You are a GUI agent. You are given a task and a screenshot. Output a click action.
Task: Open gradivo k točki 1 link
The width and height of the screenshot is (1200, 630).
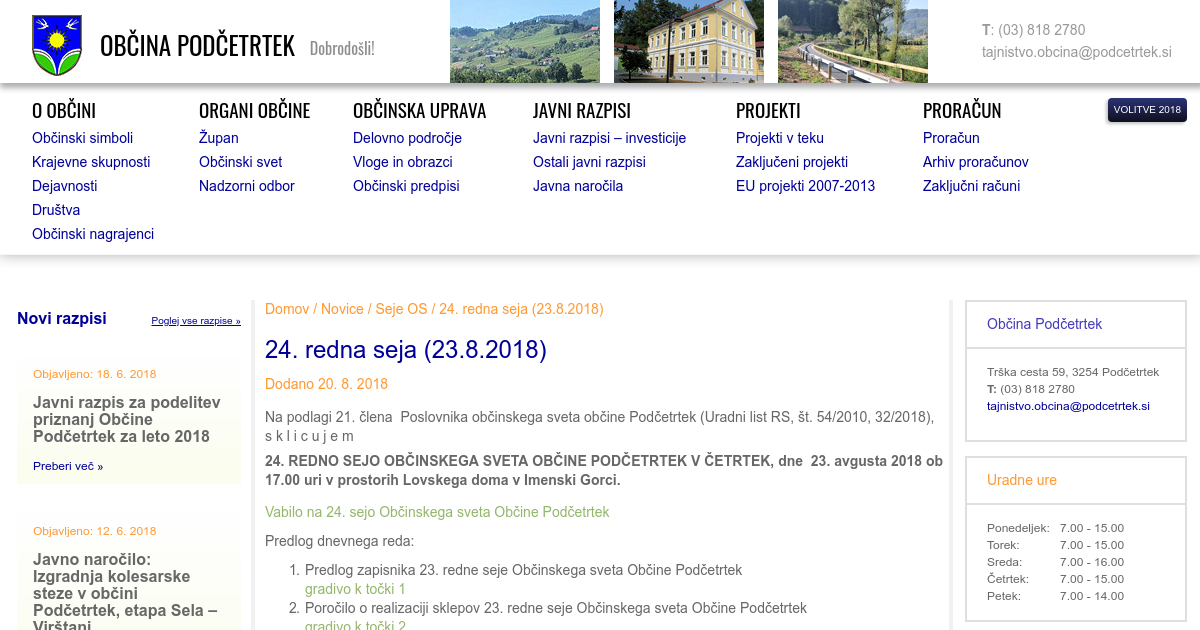click(x=355, y=589)
